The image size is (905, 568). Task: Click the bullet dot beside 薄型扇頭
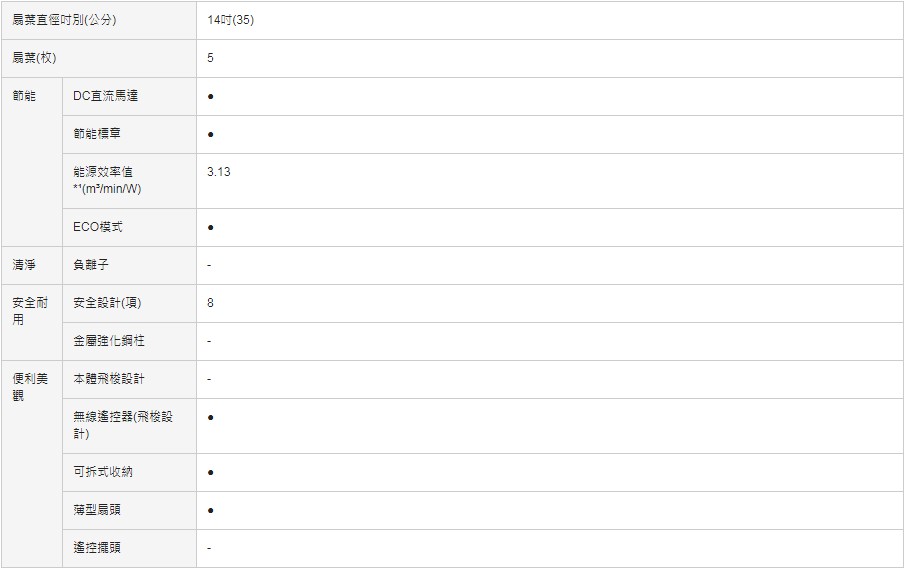point(211,511)
